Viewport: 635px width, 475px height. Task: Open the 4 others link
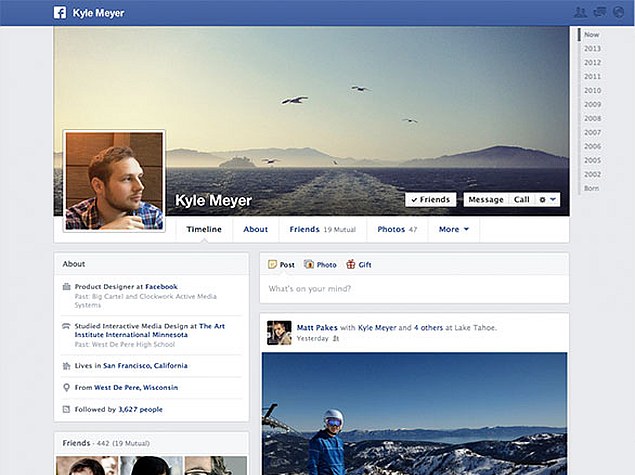pyautogui.click(x=428, y=328)
